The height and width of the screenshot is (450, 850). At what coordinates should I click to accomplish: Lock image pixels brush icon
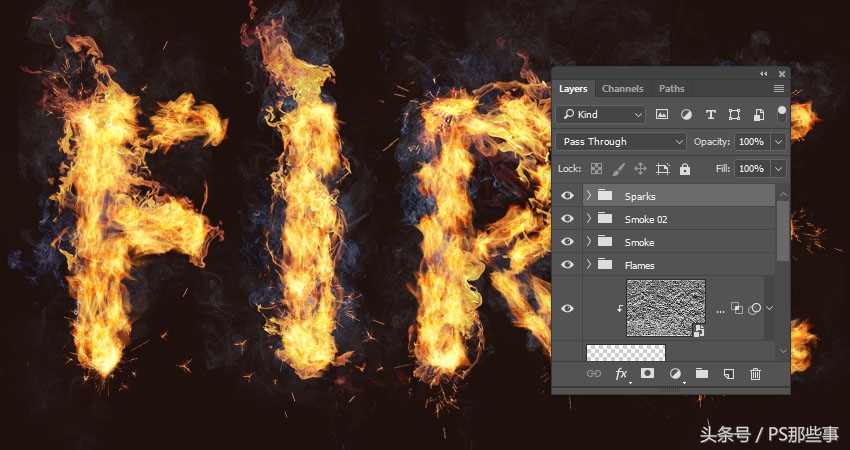[x=619, y=169]
